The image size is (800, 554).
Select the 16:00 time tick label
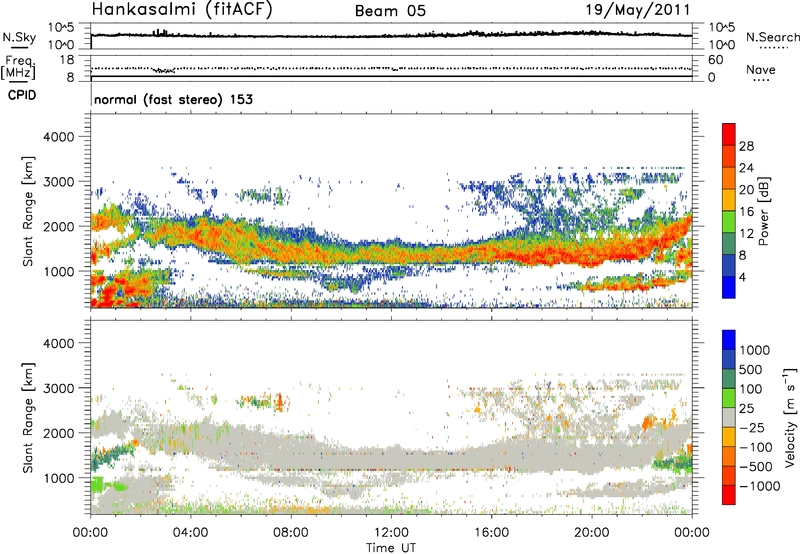(x=491, y=533)
